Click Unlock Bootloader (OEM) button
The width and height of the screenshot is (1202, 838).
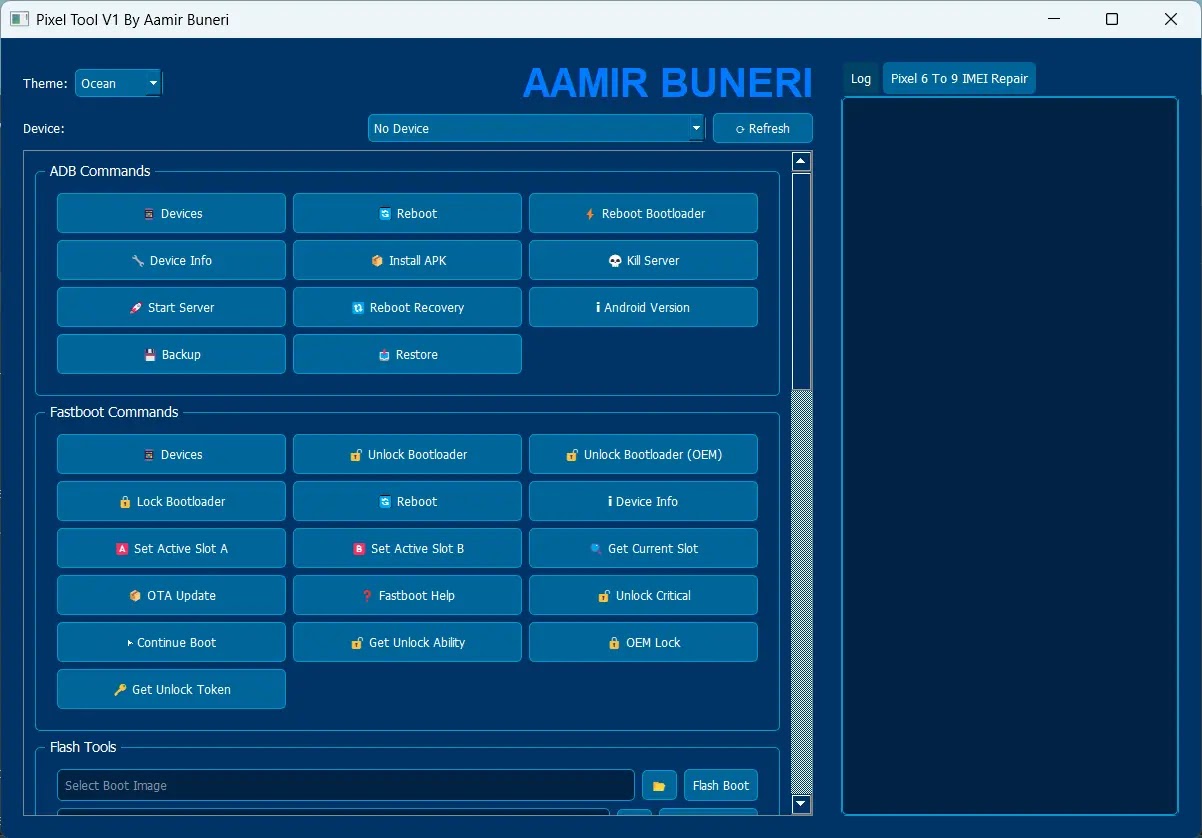point(643,454)
